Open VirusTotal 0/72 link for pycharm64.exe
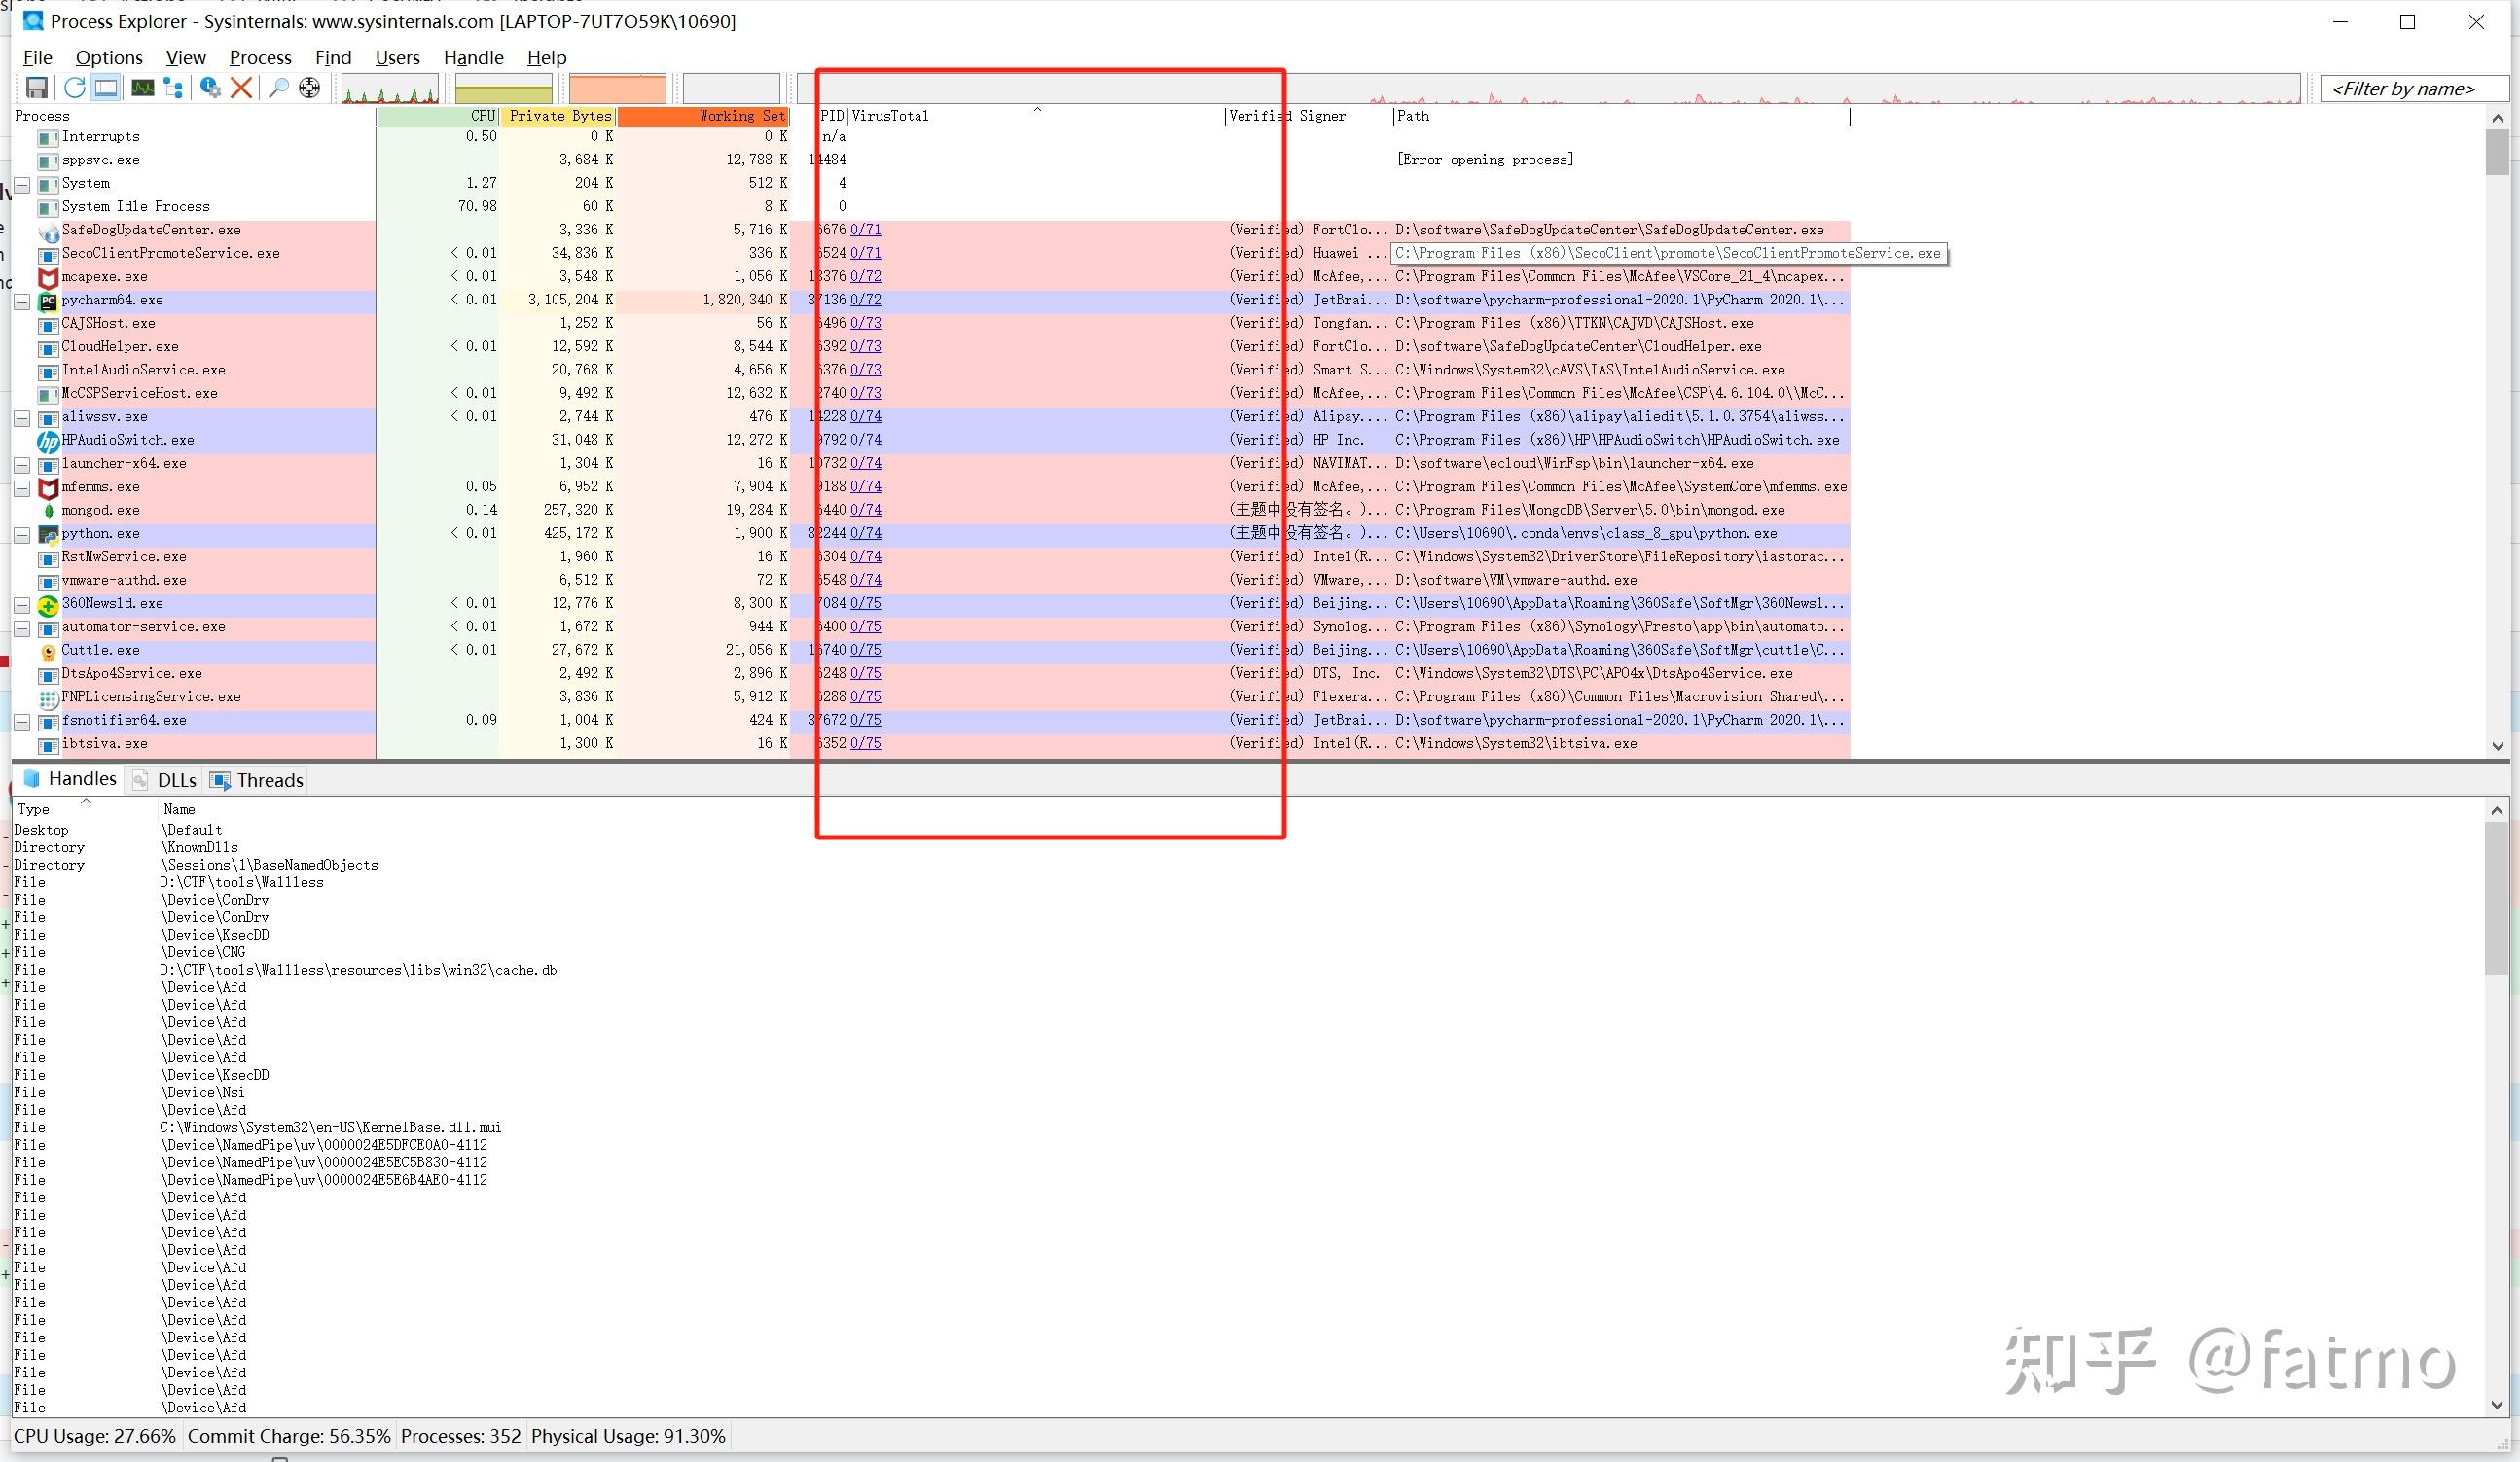This screenshot has height=1462, width=2520. [865, 300]
